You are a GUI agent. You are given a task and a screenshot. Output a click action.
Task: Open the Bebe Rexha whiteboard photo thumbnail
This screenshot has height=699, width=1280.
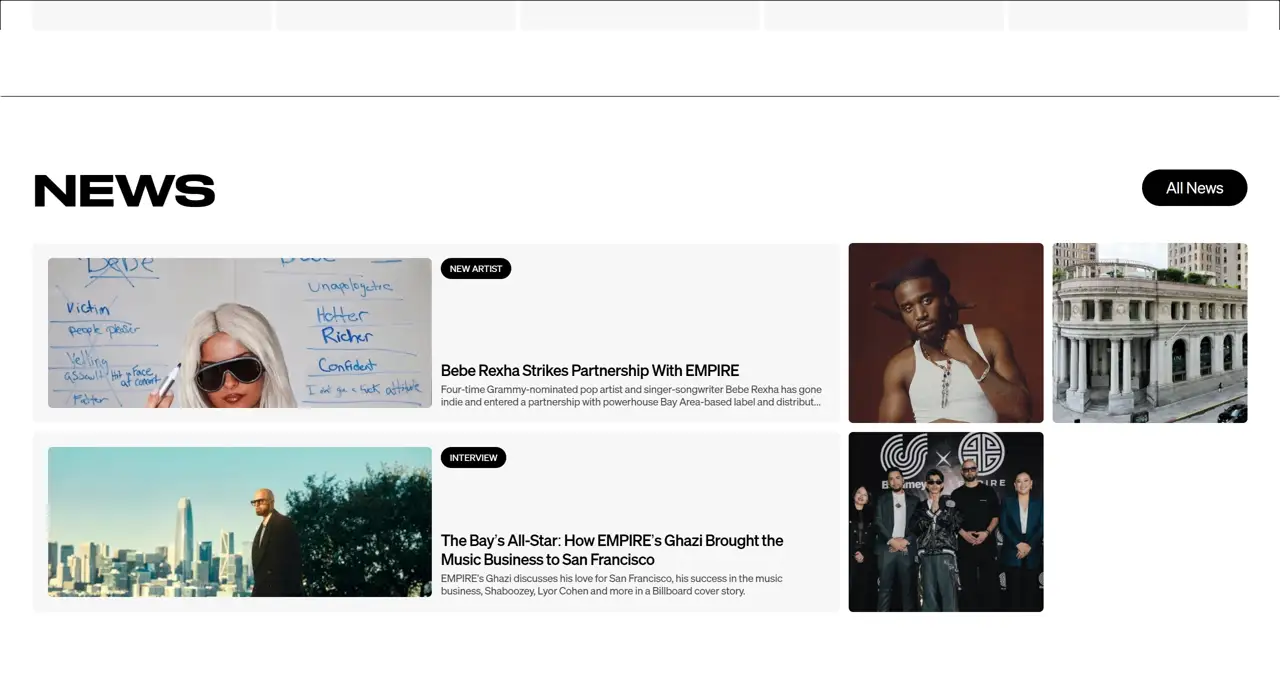pyautogui.click(x=240, y=333)
